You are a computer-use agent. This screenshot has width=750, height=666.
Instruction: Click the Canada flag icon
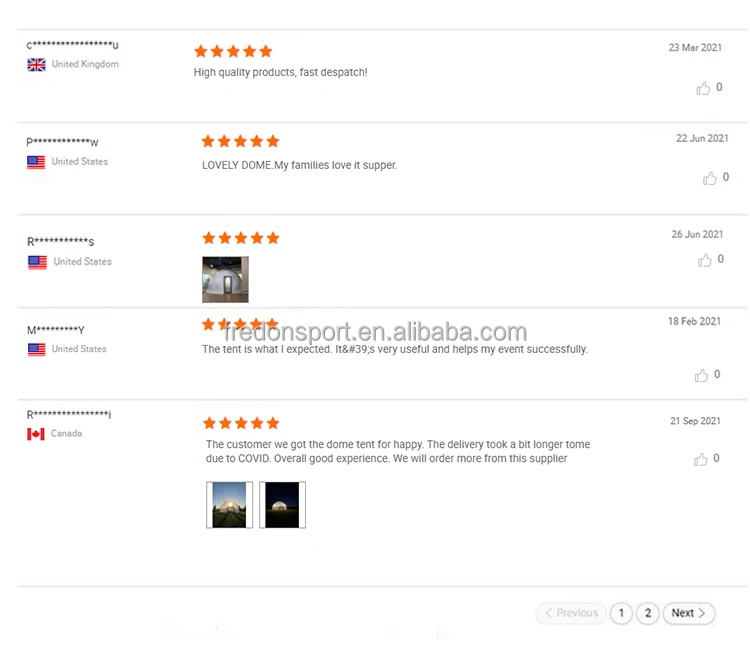(x=36, y=434)
